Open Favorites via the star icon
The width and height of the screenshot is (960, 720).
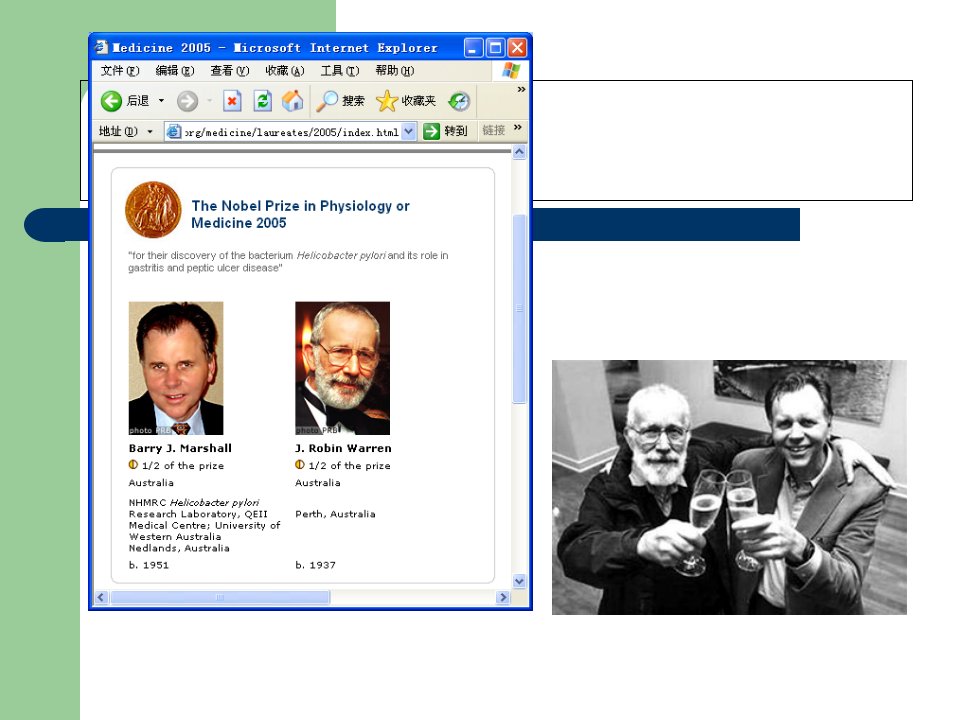387,101
